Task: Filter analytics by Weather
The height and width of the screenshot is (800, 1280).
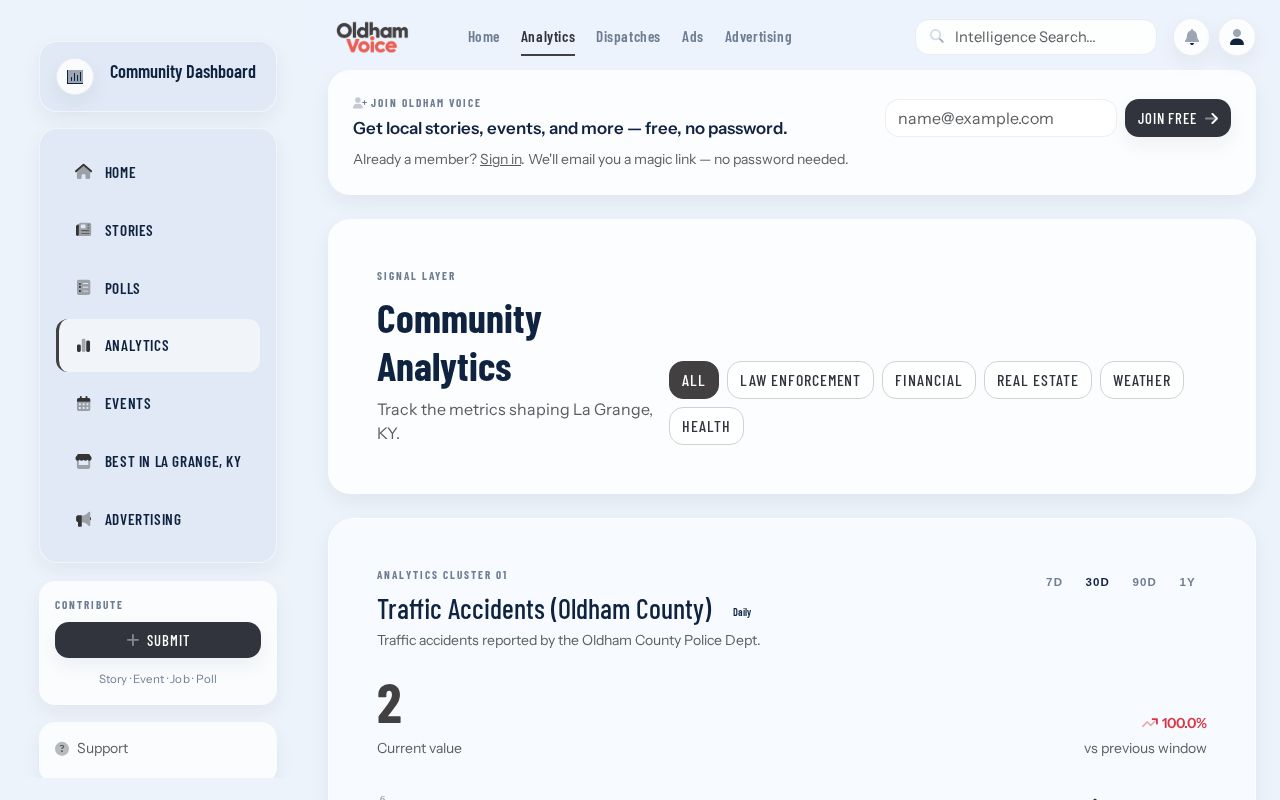Action: point(1142,380)
